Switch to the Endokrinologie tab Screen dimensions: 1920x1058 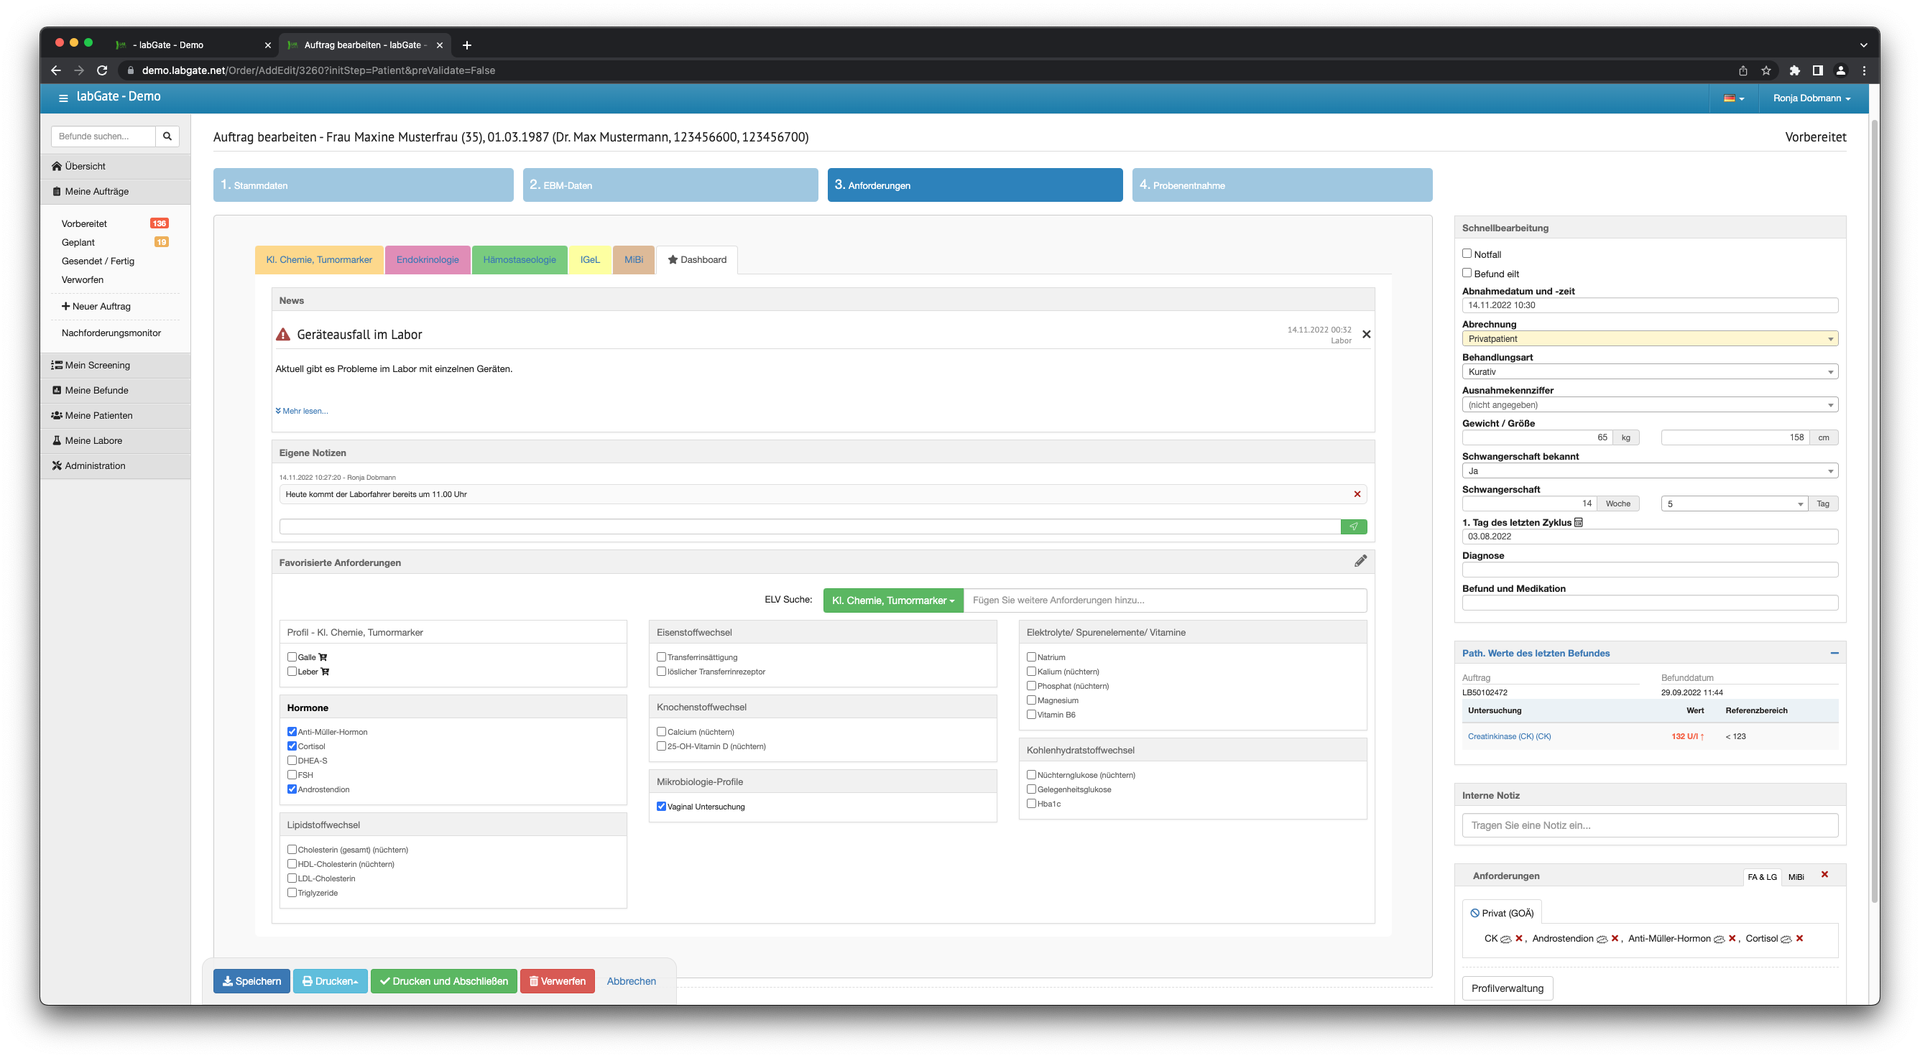click(427, 260)
